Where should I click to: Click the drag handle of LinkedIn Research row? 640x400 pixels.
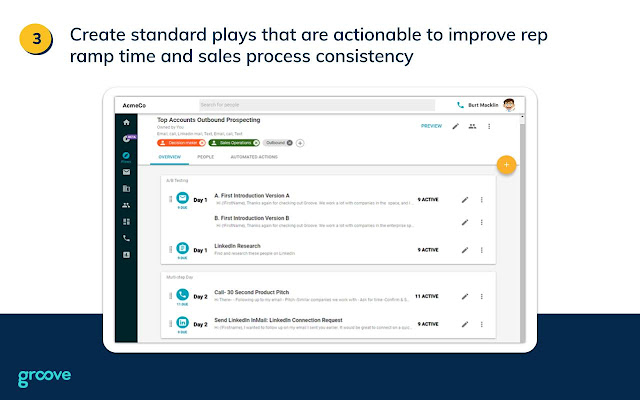coord(170,249)
